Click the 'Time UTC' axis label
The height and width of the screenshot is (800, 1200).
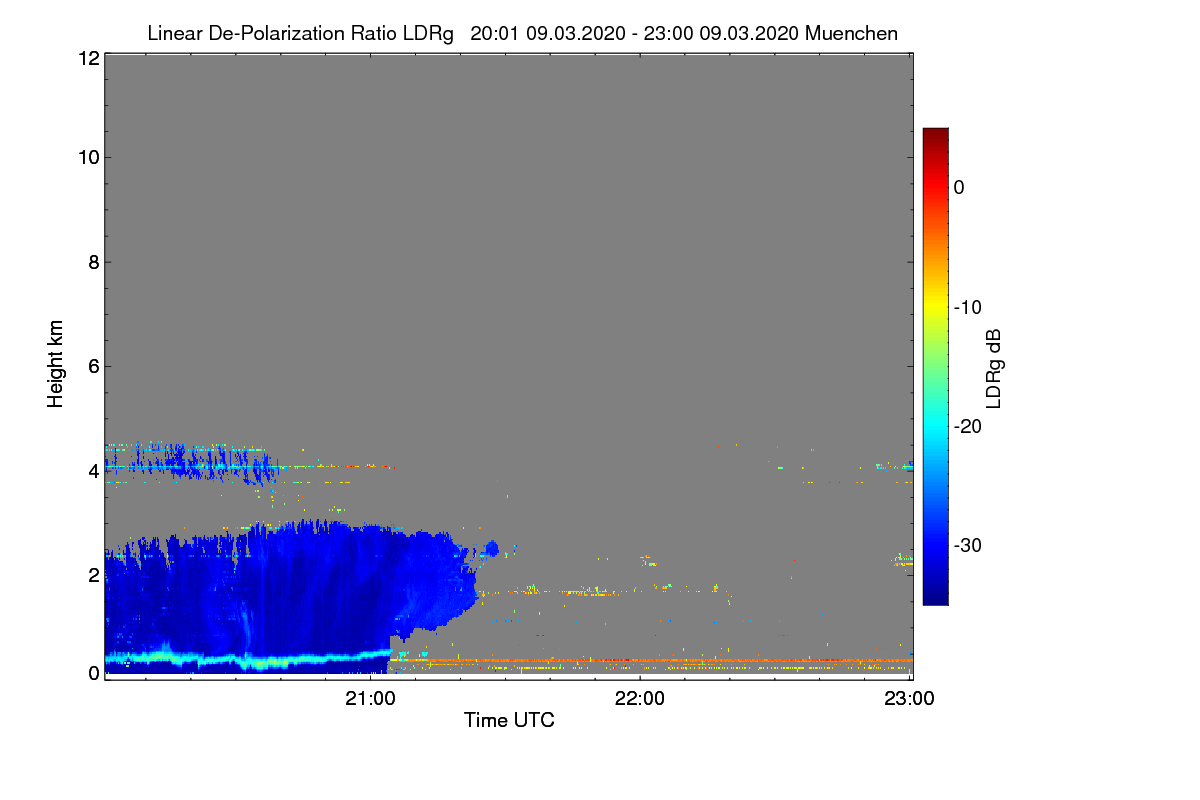(x=509, y=720)
